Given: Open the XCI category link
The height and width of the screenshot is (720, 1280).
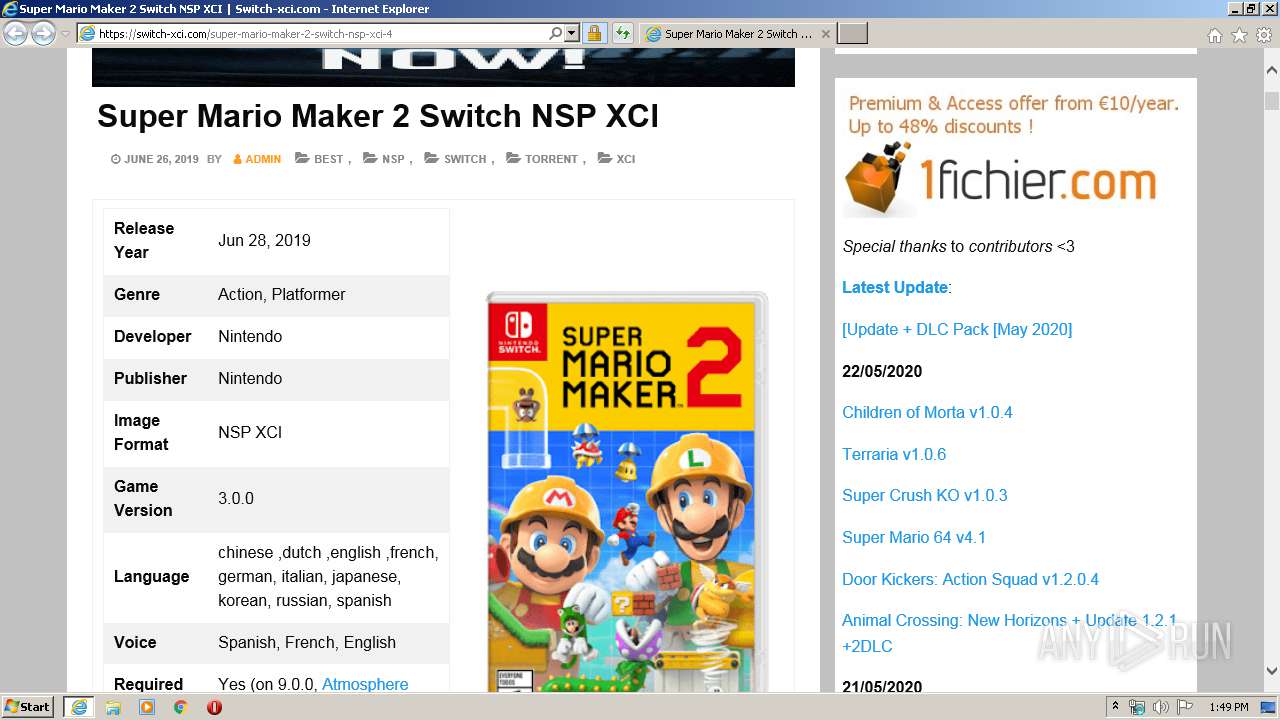Looking at the screenshot, I should click(626, 159).
